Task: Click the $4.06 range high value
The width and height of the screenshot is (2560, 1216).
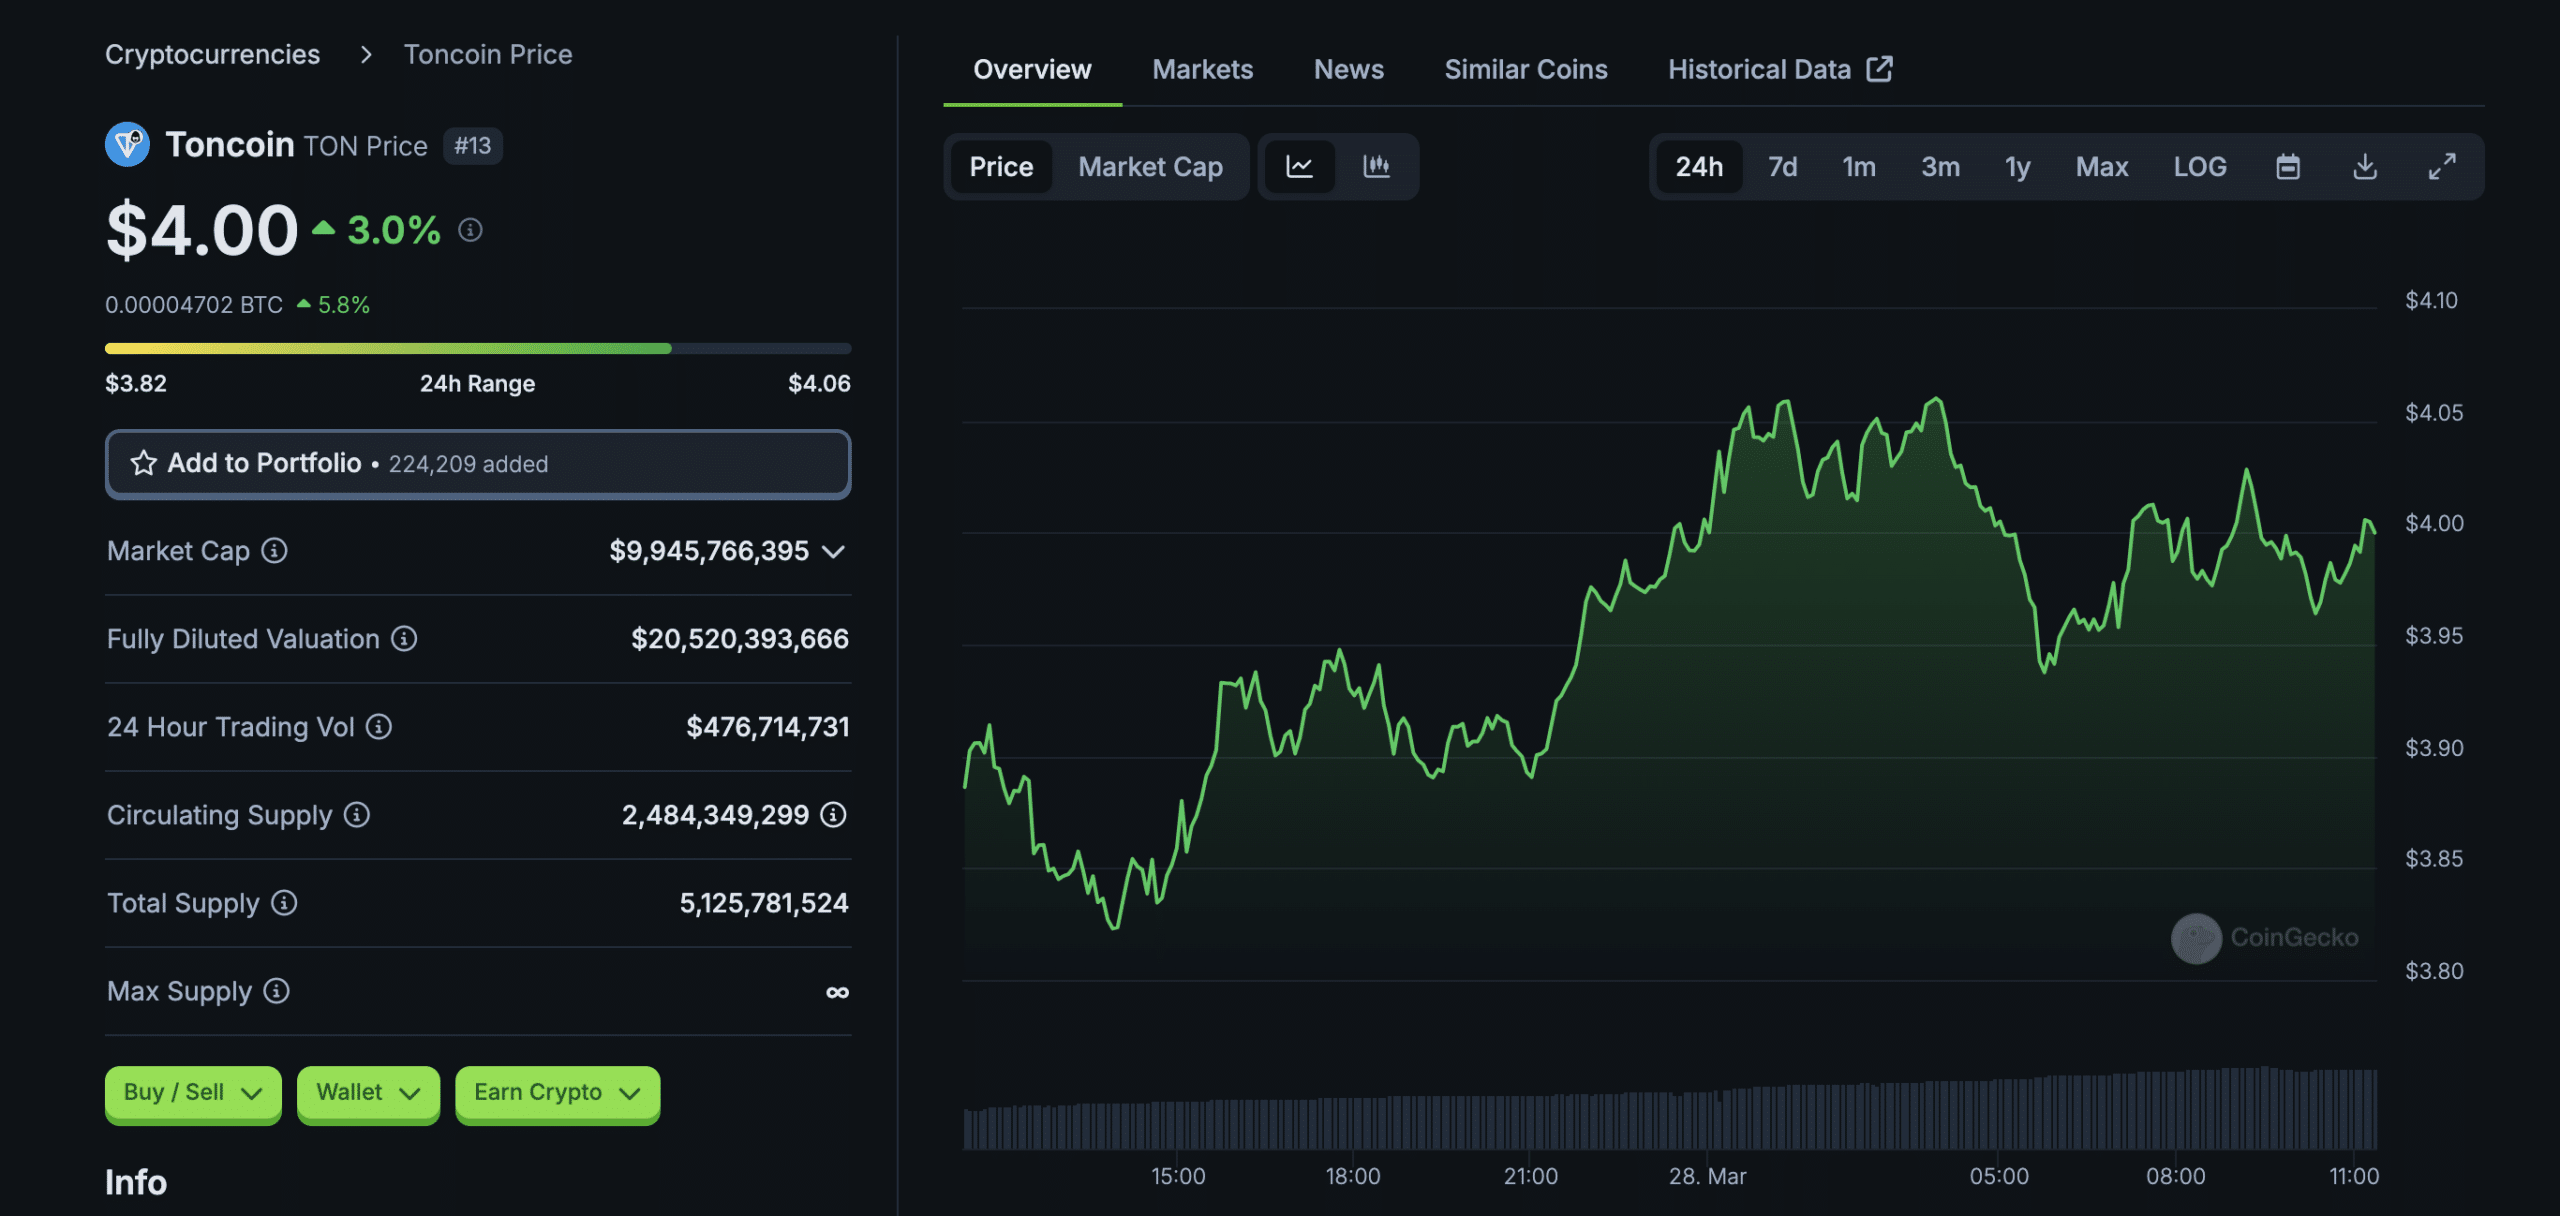Action: tap(819, 384)
